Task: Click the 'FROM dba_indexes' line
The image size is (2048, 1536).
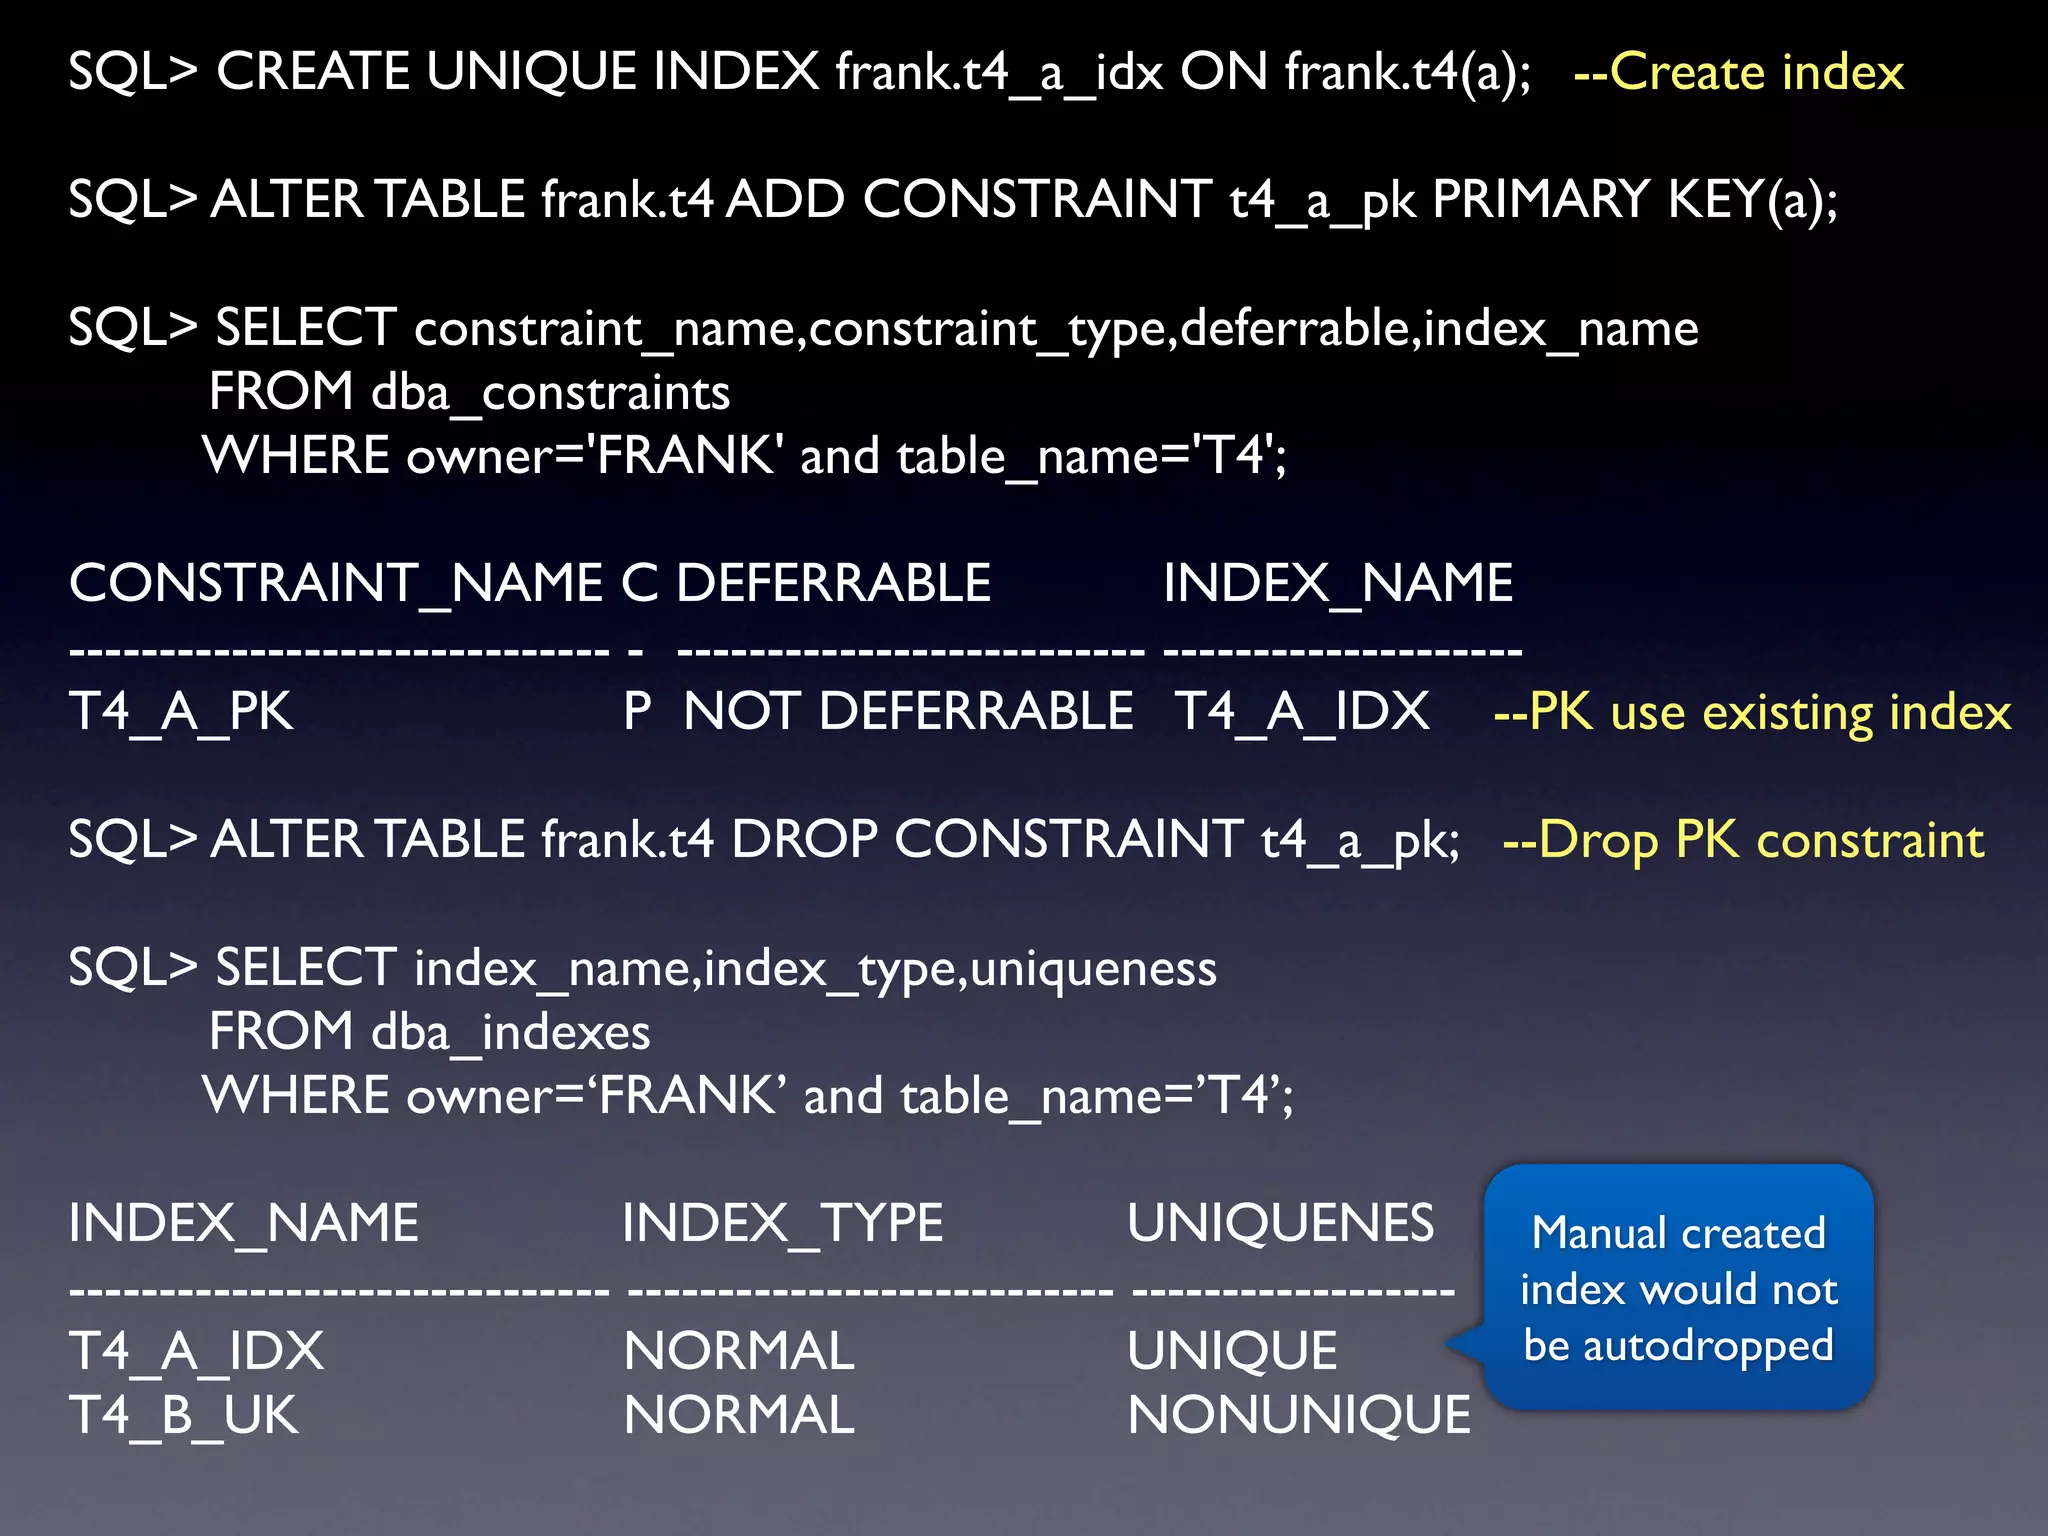Action: (429, 1032)
